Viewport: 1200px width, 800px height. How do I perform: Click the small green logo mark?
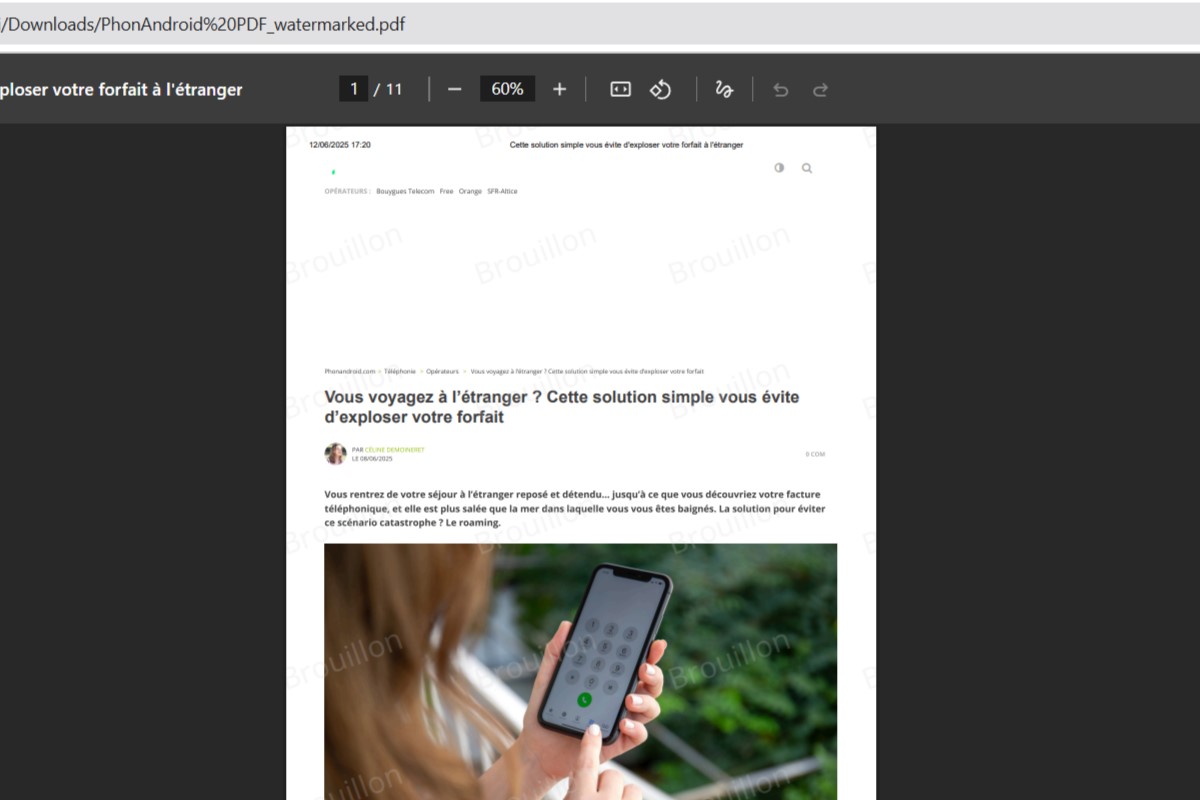[x=333, y=172]
